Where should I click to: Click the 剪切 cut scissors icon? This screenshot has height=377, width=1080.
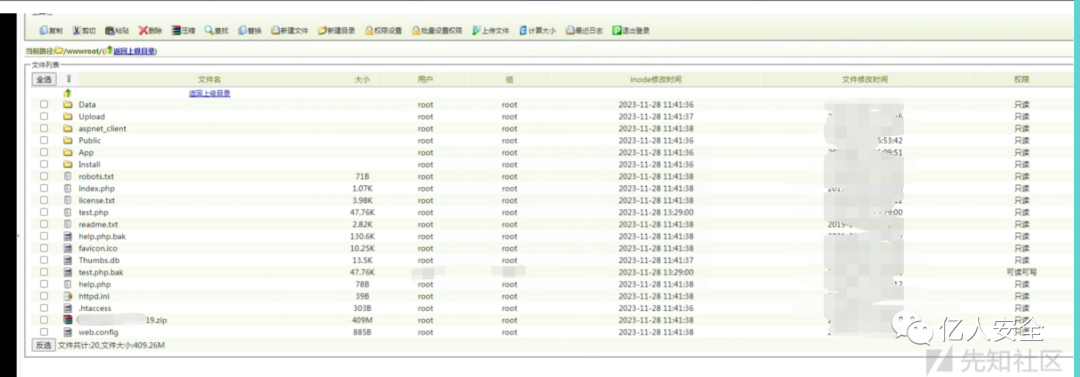click(x=76, y=30)
